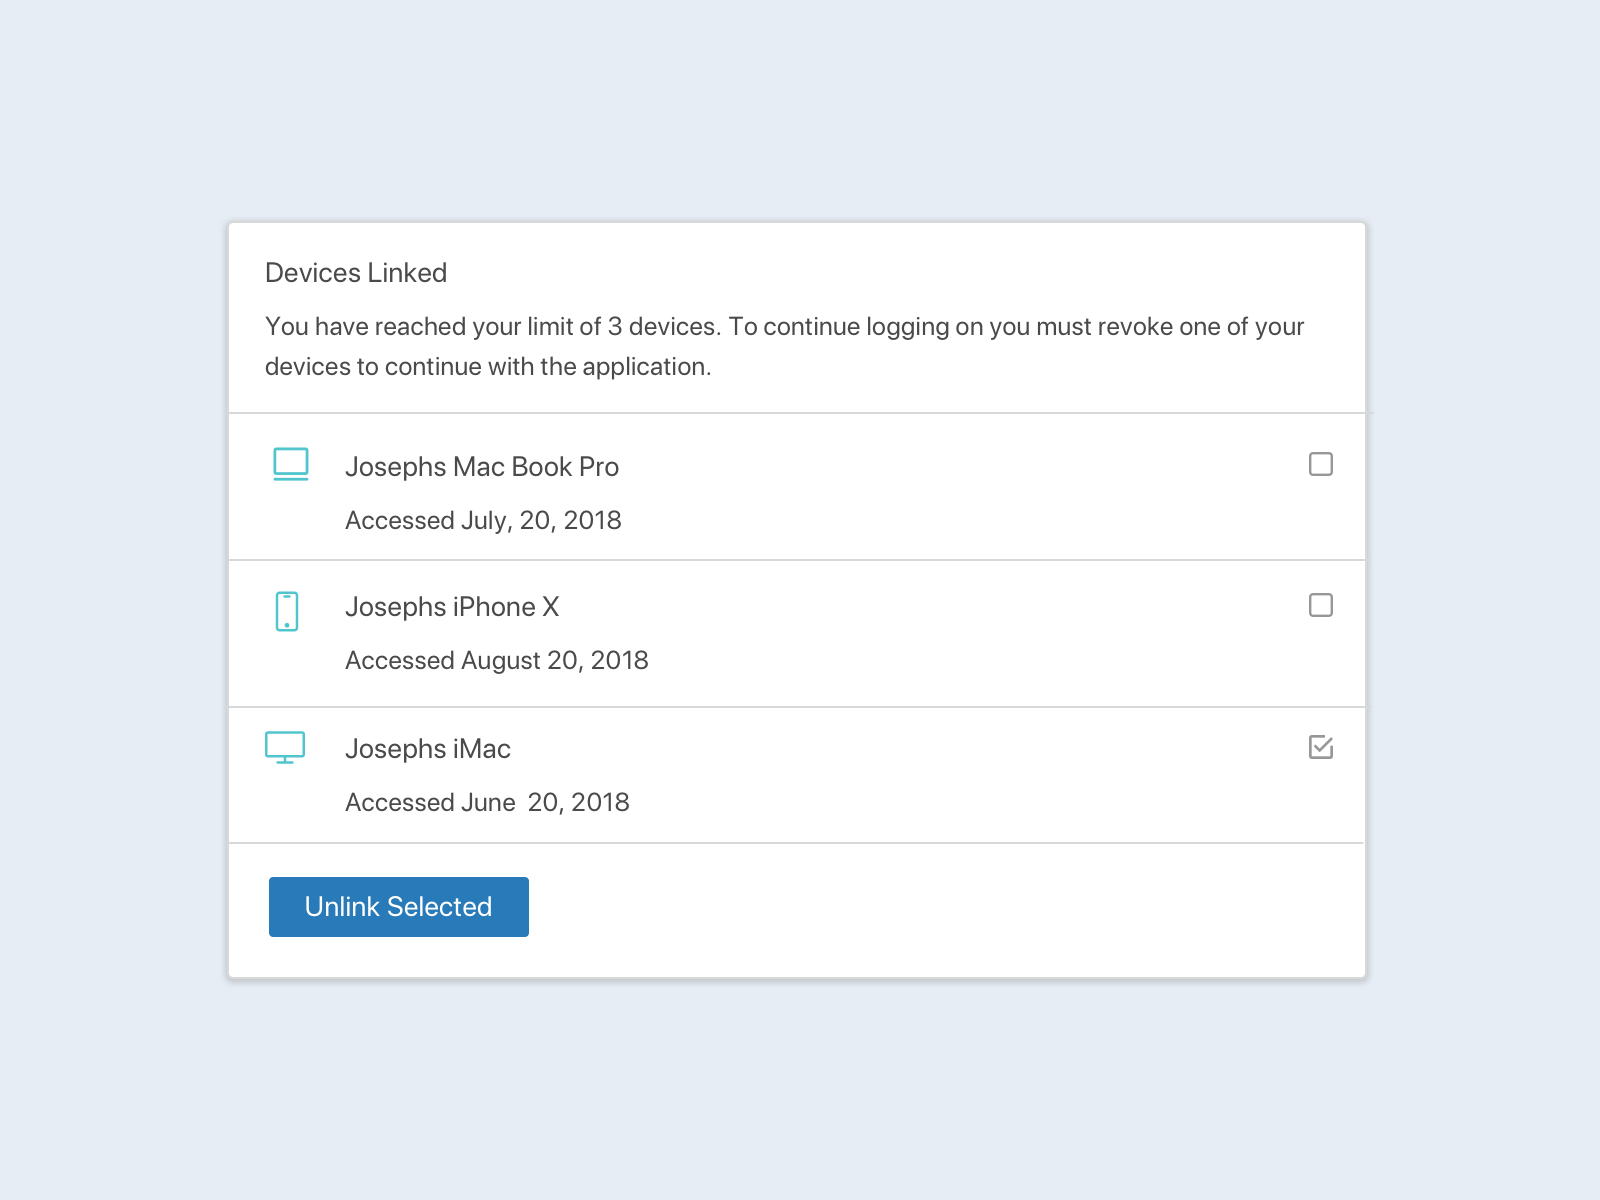Click the Accessed June 20, 2018 text
Viewport: 1600px width, 1200px height.
[x=487, y=801]
